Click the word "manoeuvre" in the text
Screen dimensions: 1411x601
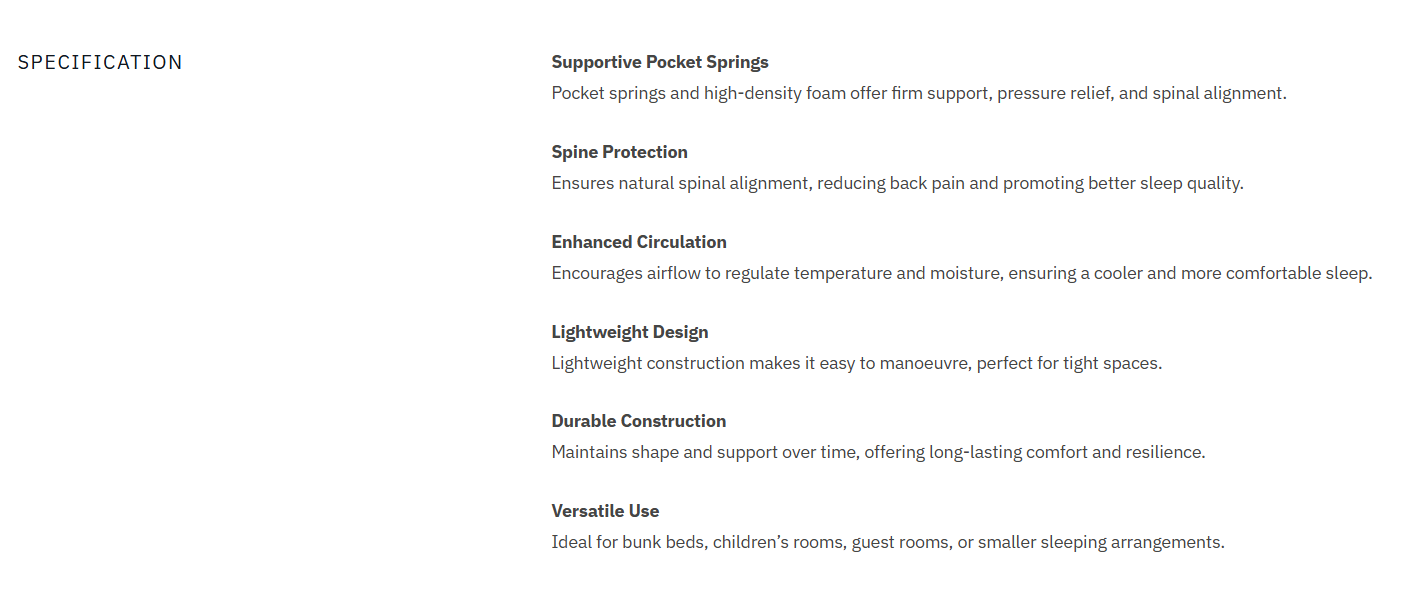pos(924,363)
